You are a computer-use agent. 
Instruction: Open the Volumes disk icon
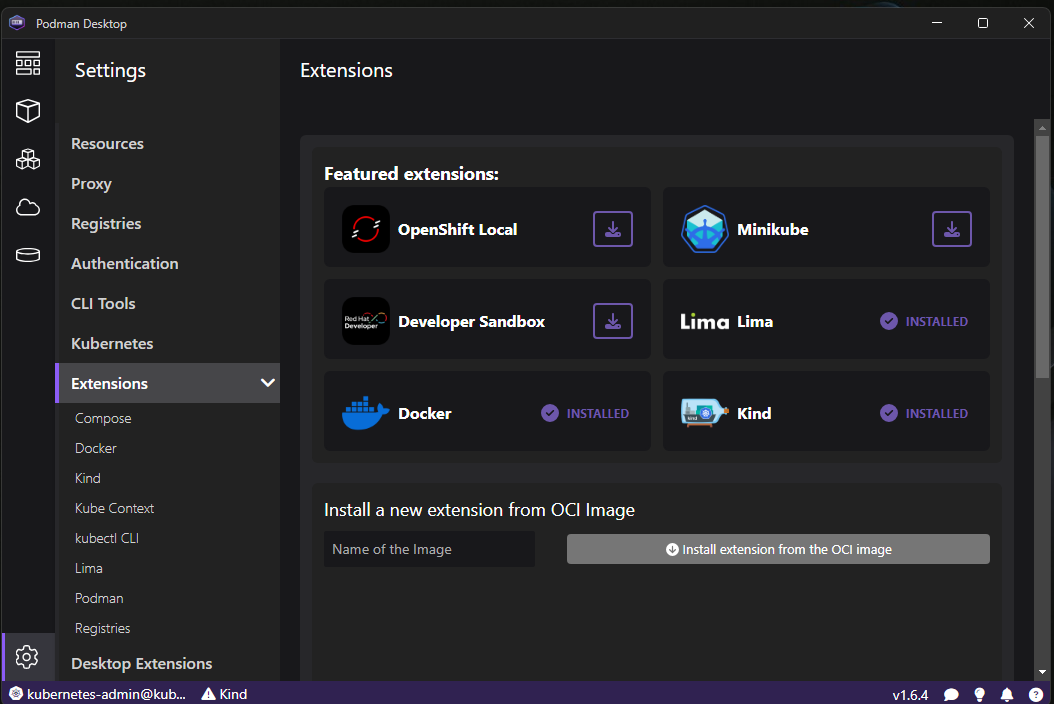click(x=28, y=255)
